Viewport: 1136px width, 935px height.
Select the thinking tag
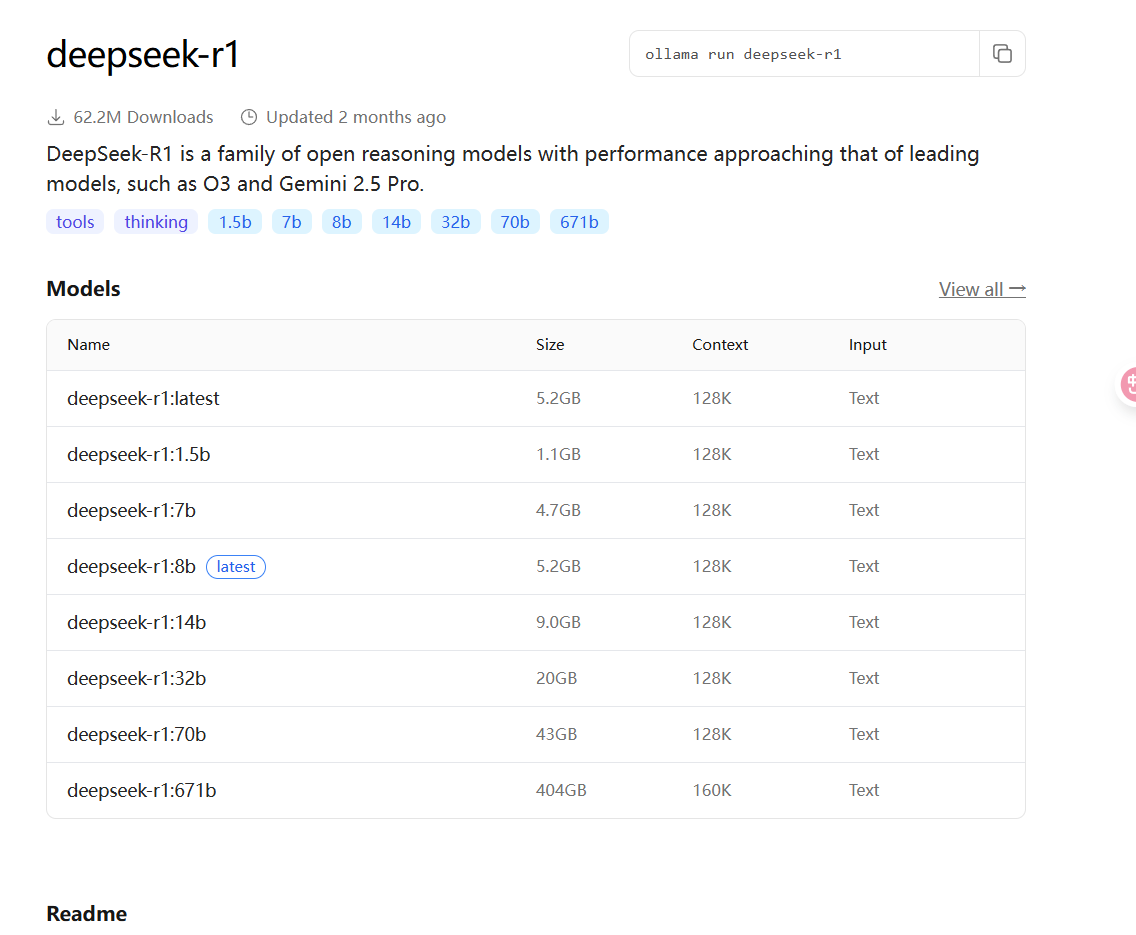(x=156, y=222)
